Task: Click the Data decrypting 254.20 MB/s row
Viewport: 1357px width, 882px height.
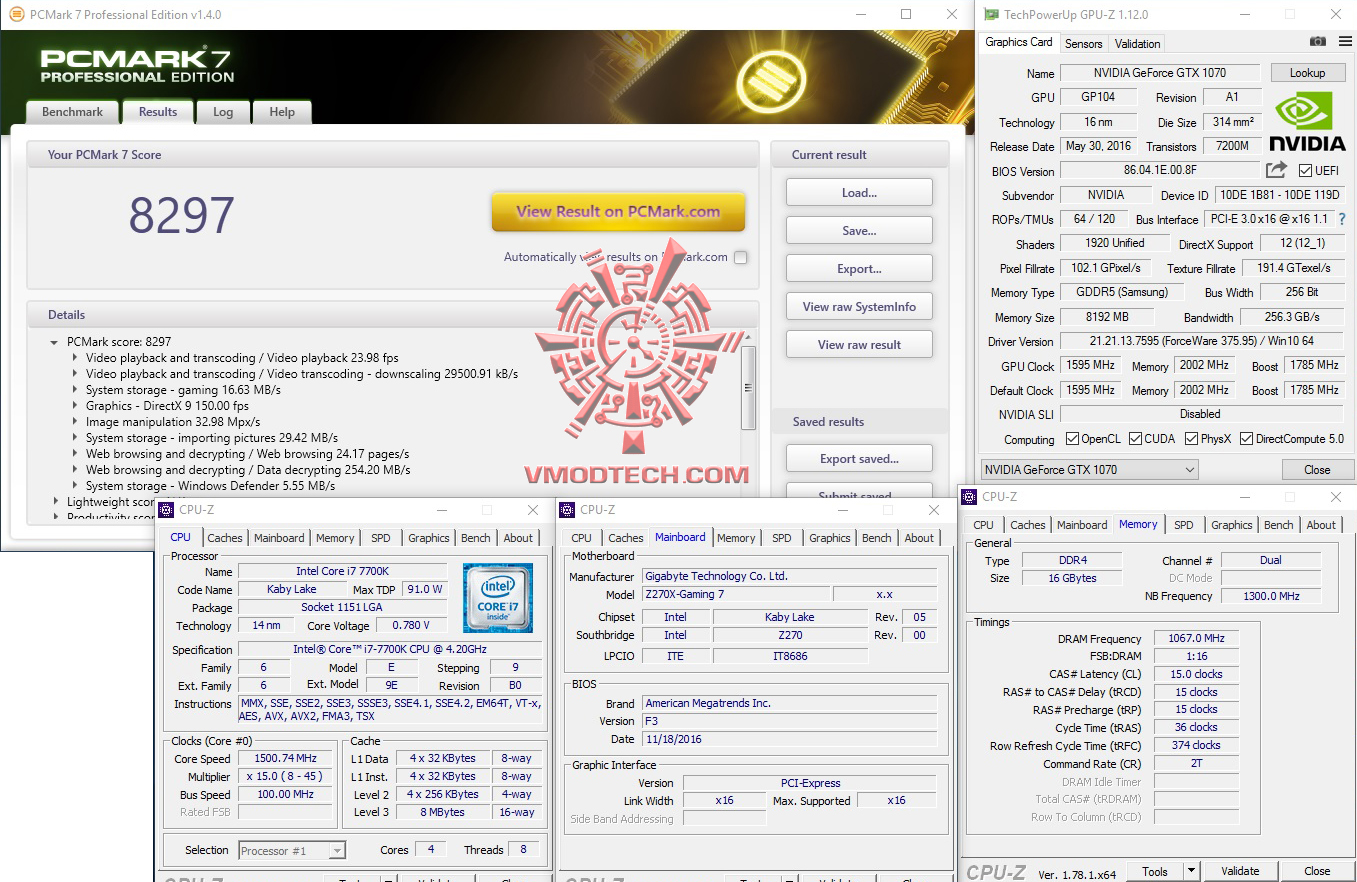Action: [x=248, y=470]
